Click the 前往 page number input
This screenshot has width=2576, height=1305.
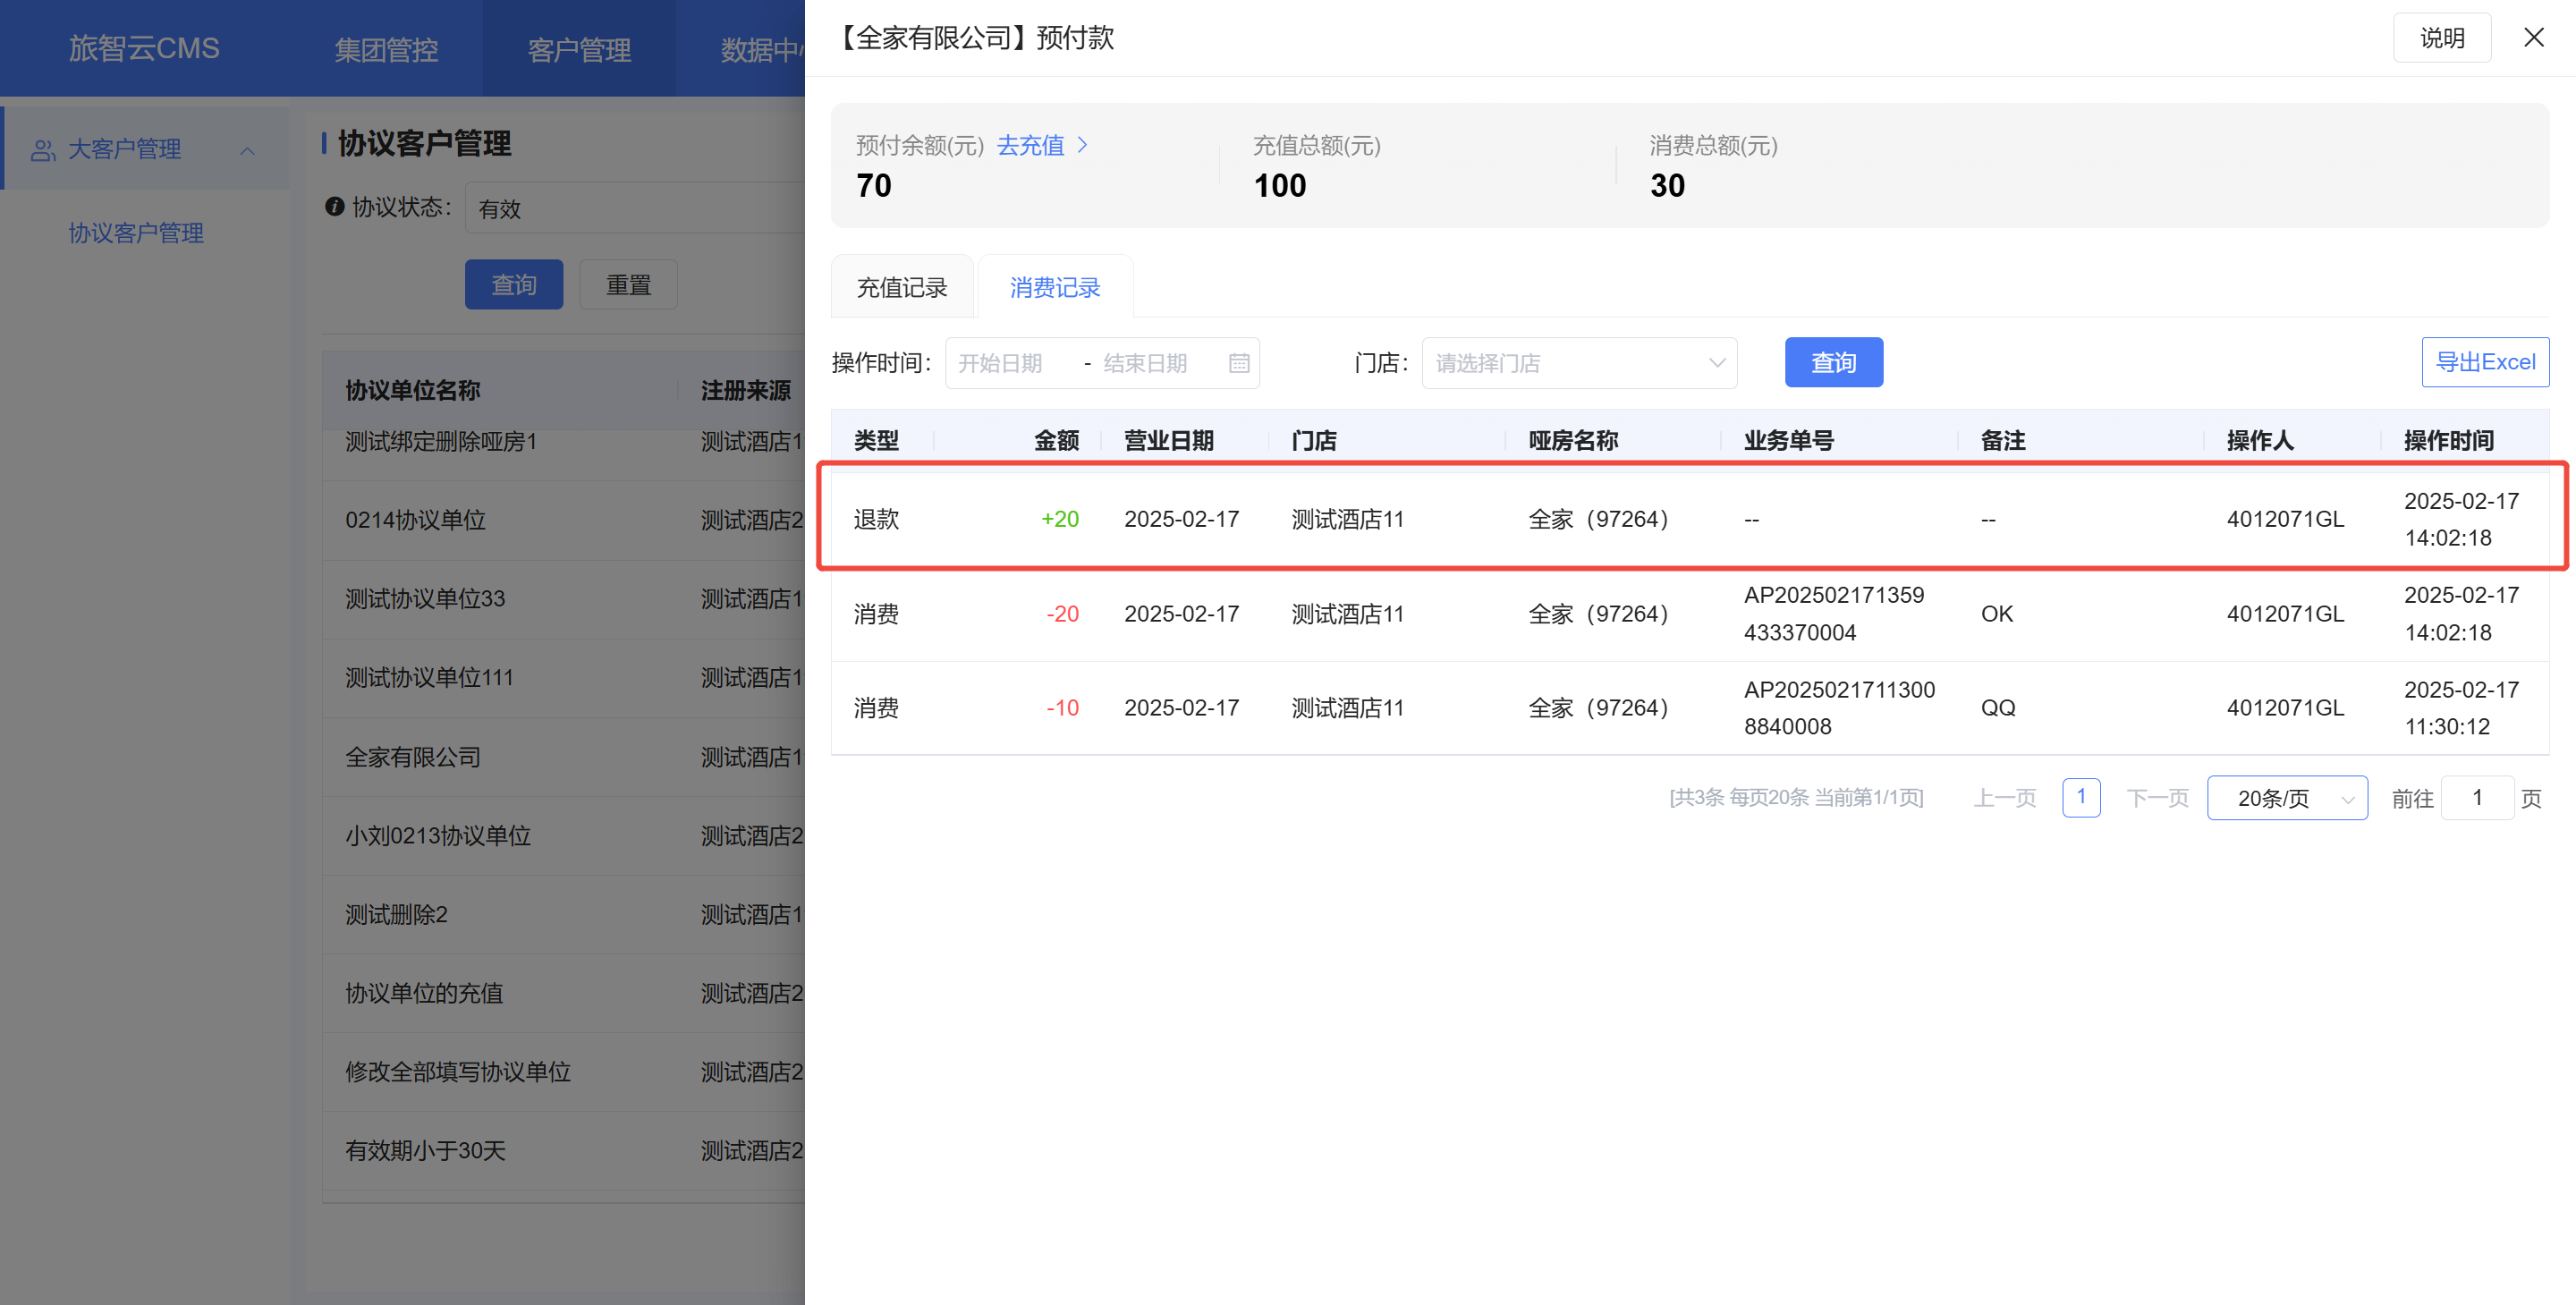(x=2476, y=798)
